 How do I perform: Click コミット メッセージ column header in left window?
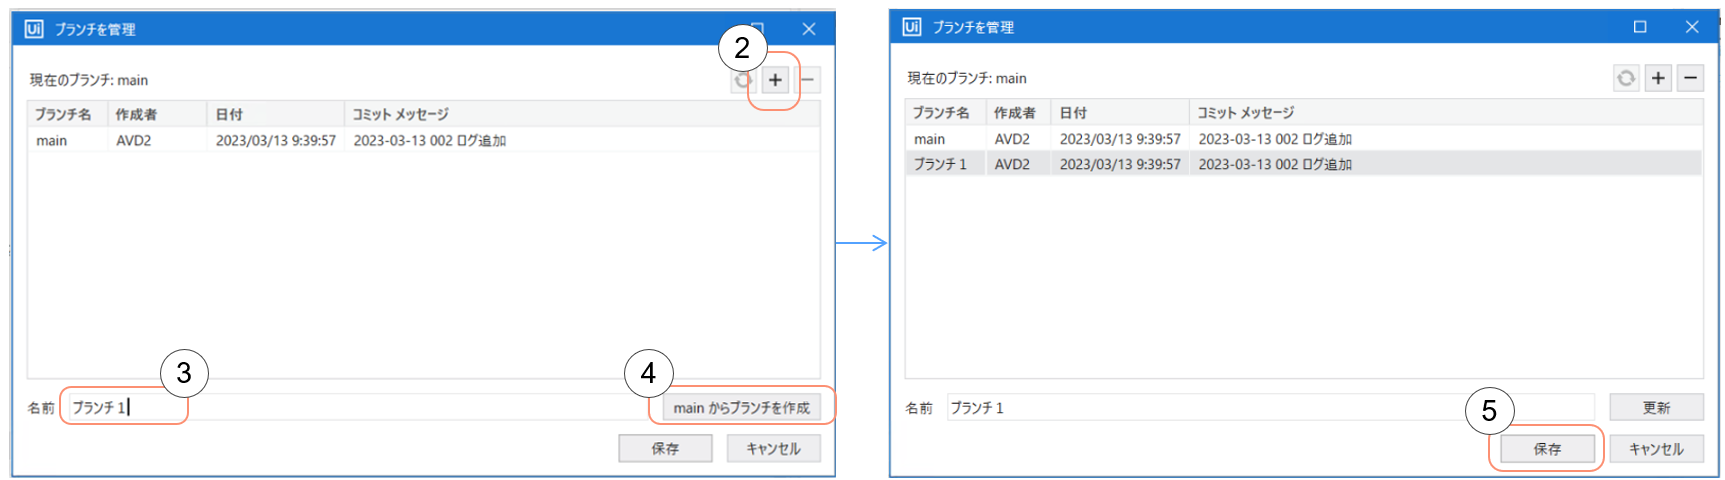(582, 114)
